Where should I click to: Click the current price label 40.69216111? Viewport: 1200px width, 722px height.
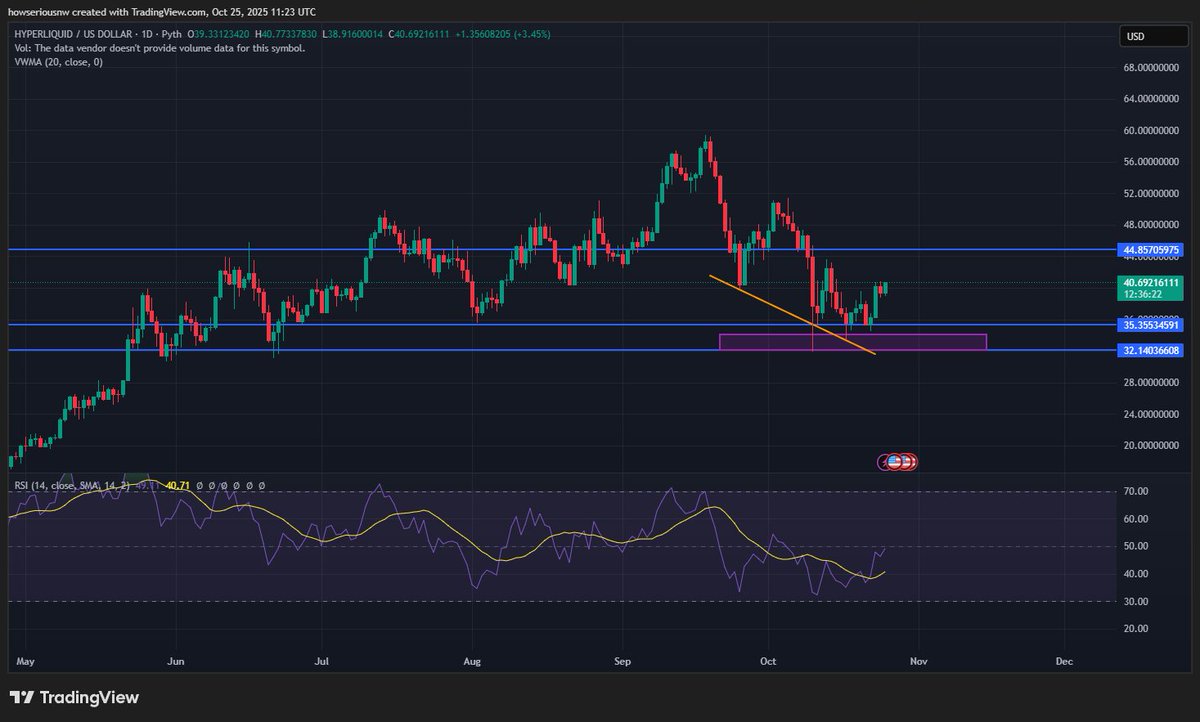[1150, 288]
